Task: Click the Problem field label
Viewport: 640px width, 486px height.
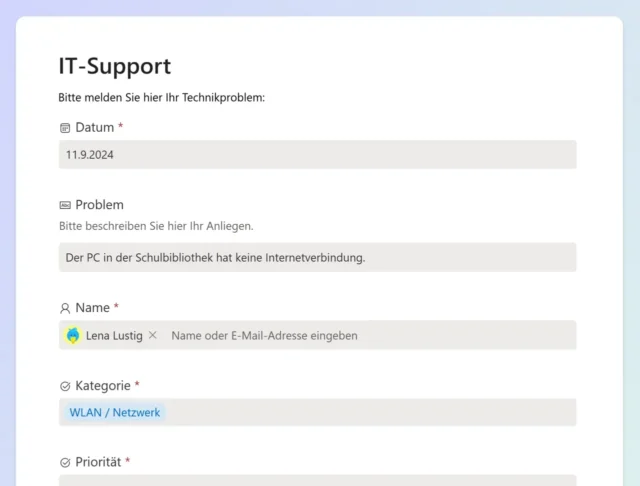Action: point(99,205)
